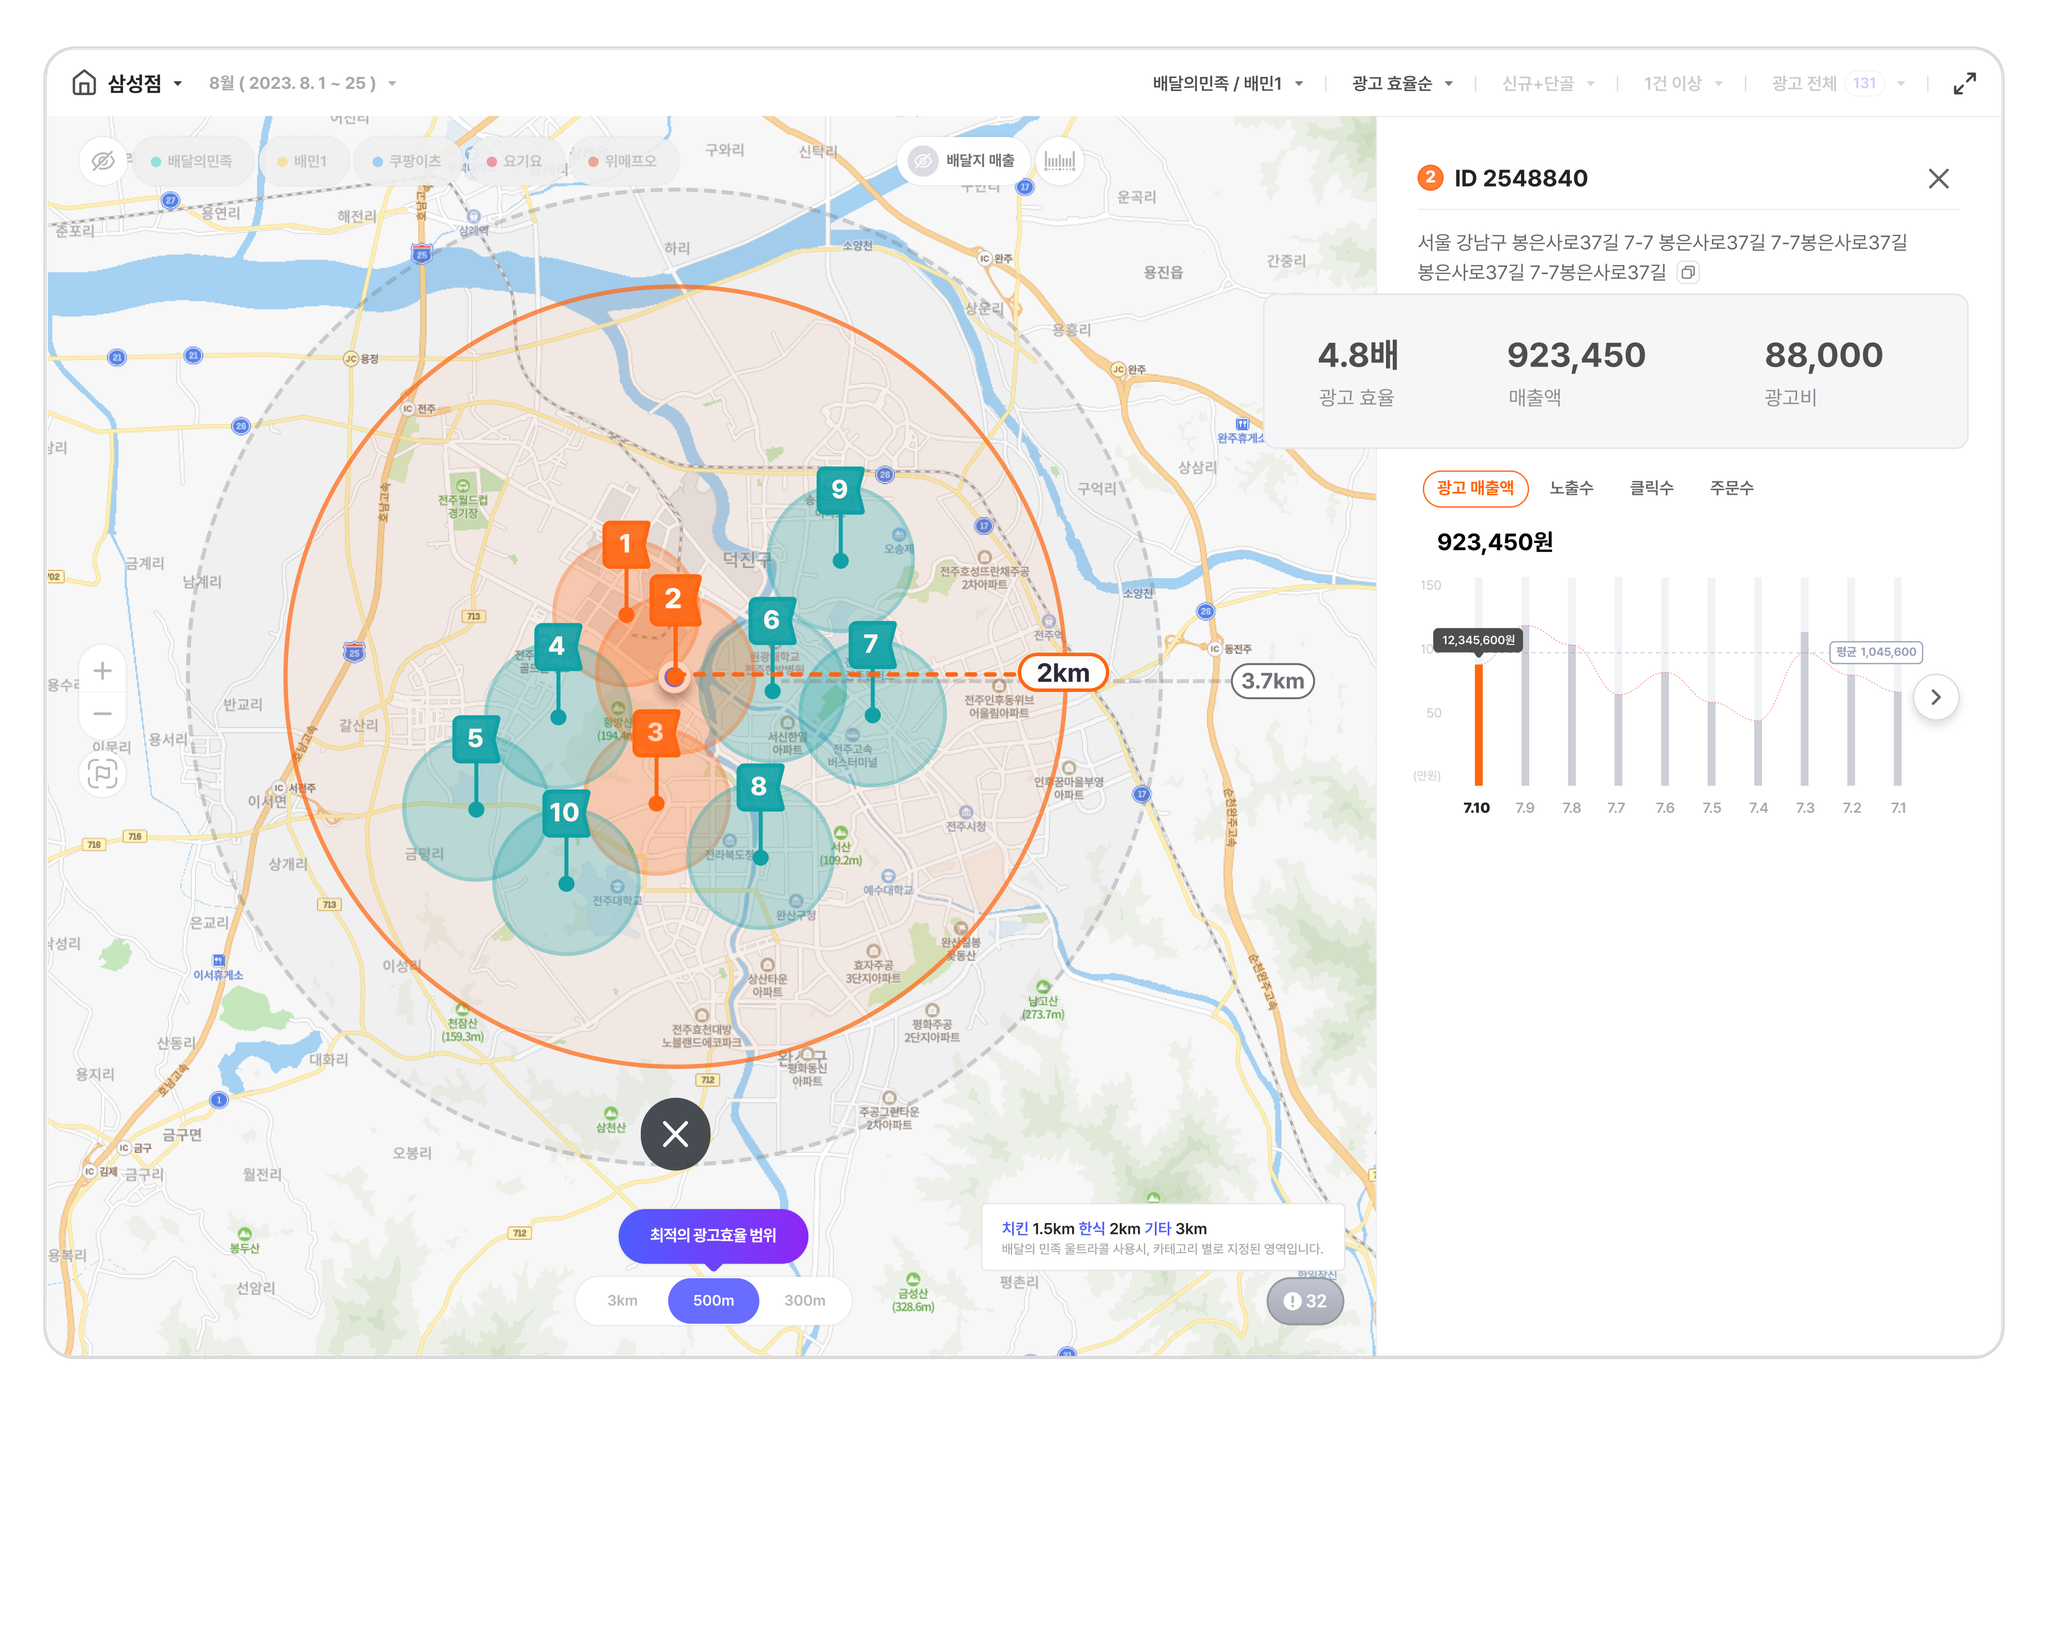Switch to the 클릭수 tab

(x=1651, y=488)
